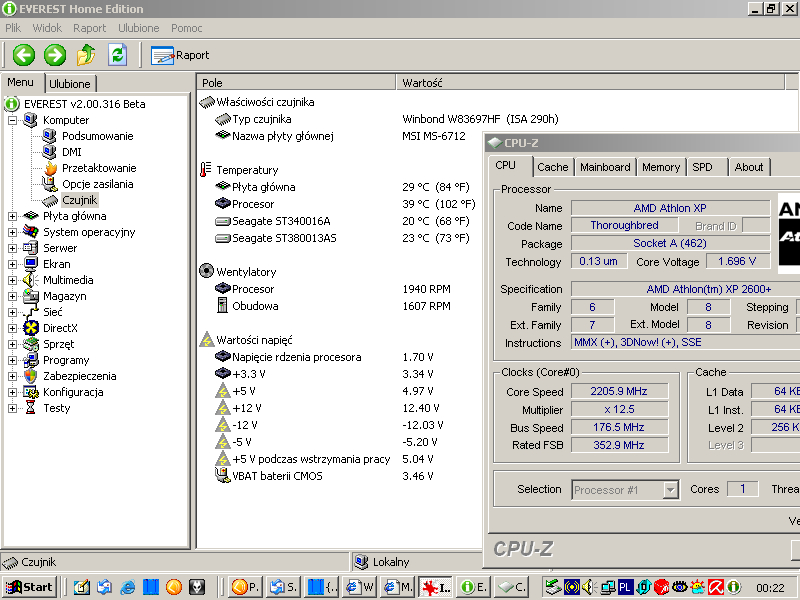Switch to the Mainboard tab in CPU-Z
Screen dimensions: 800x600
coord(605,167)
